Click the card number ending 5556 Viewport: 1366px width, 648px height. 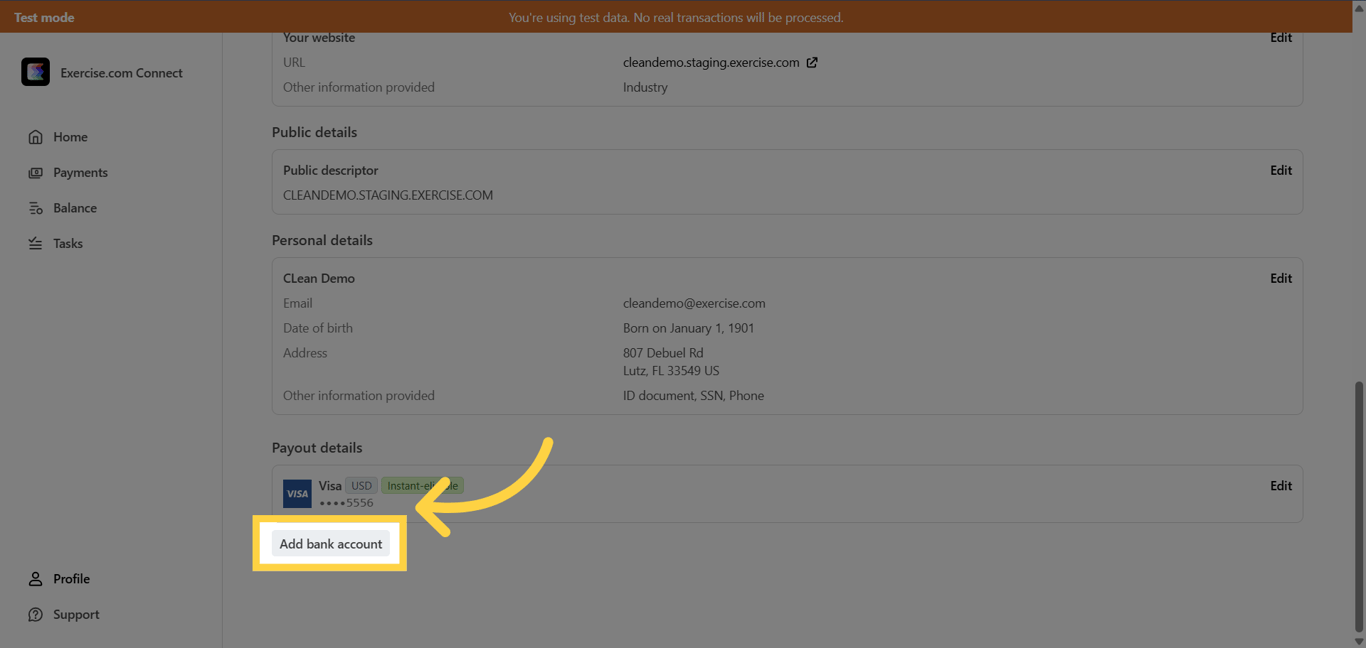point(346,503)
